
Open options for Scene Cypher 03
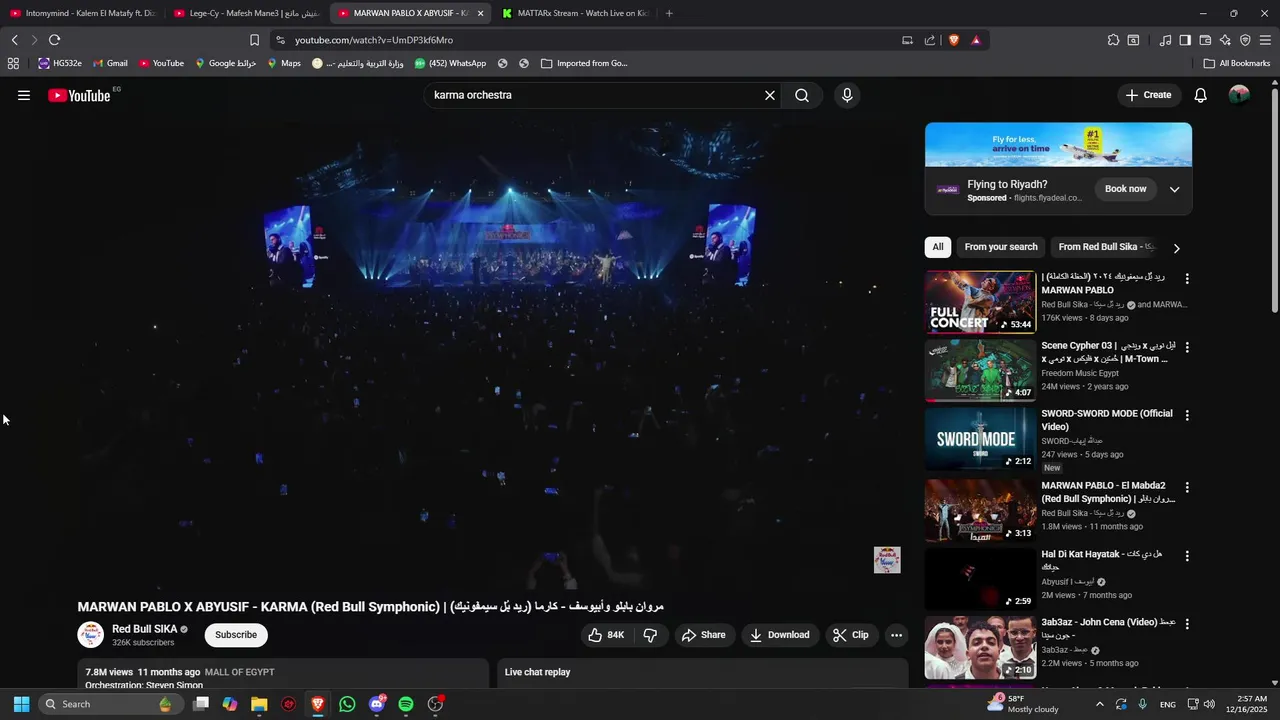1187,347
